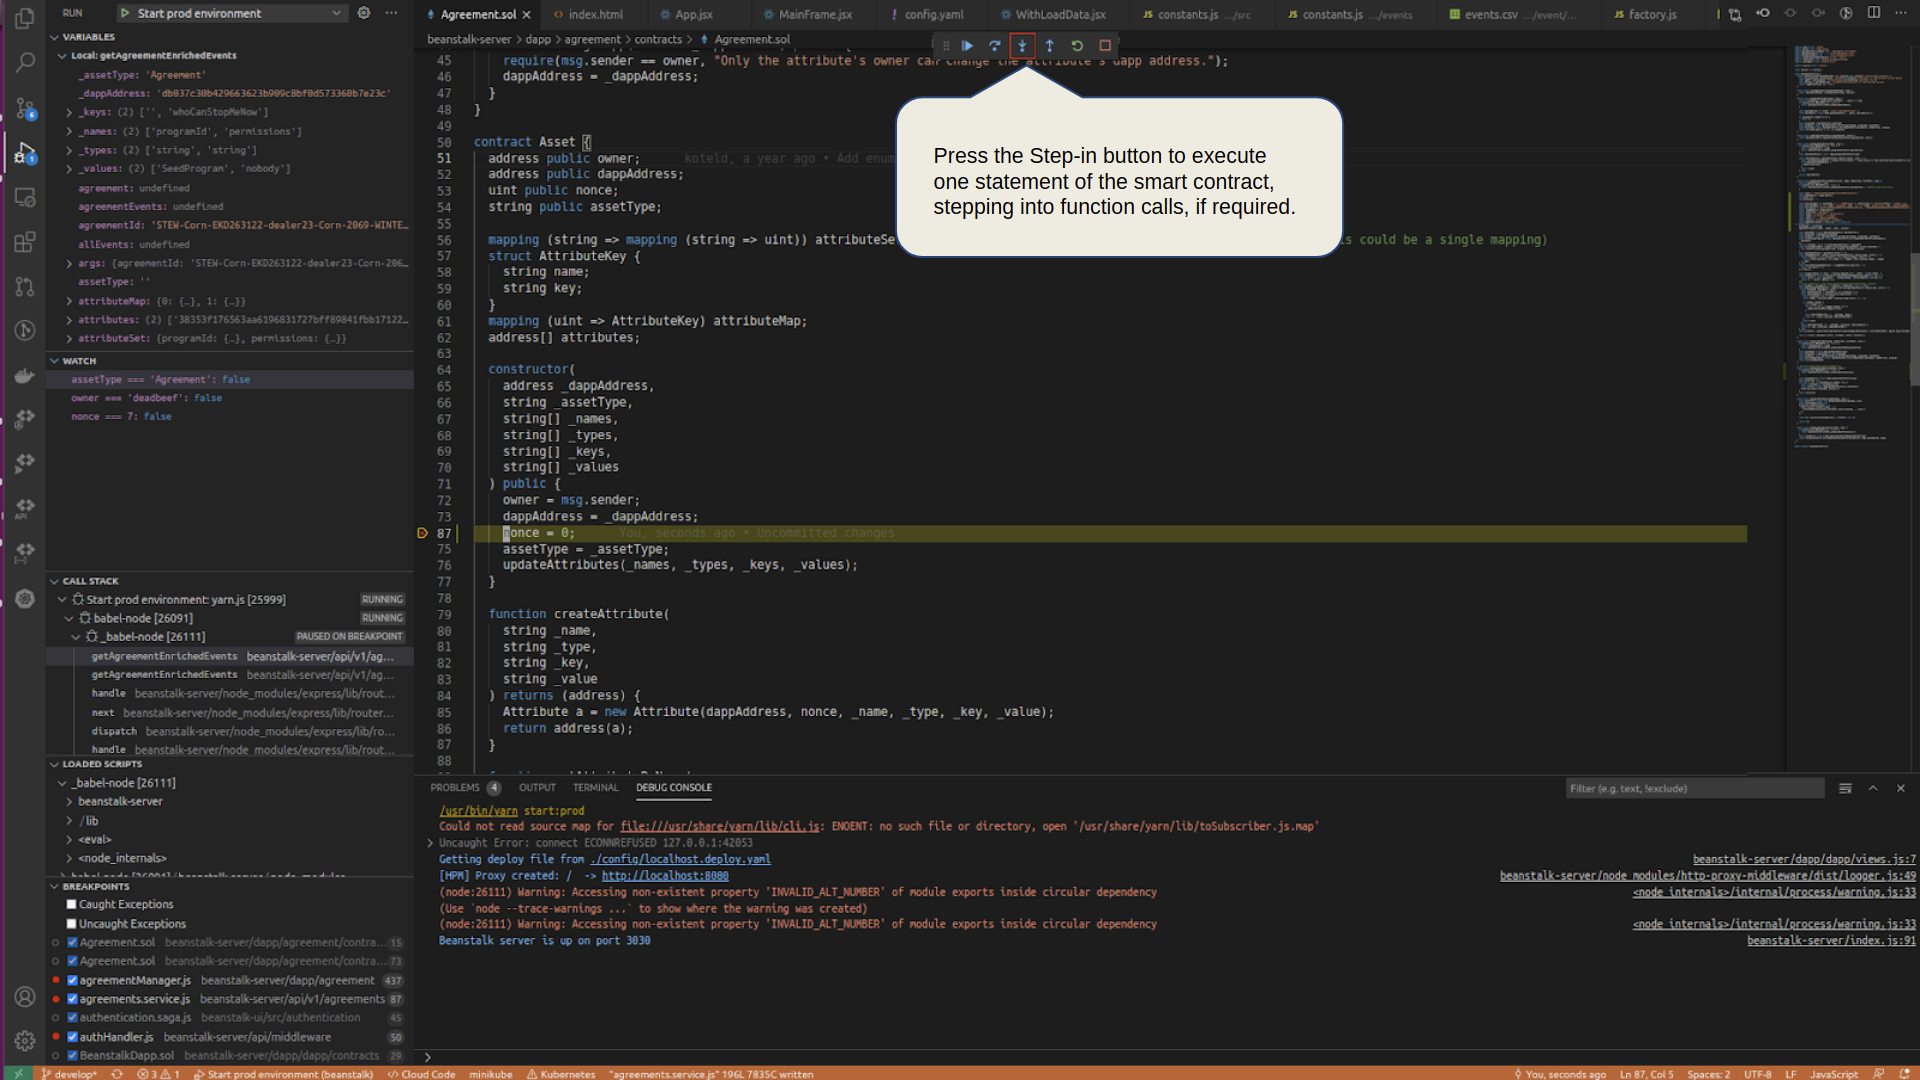Click the Step Out debug button

point(1049,46)
